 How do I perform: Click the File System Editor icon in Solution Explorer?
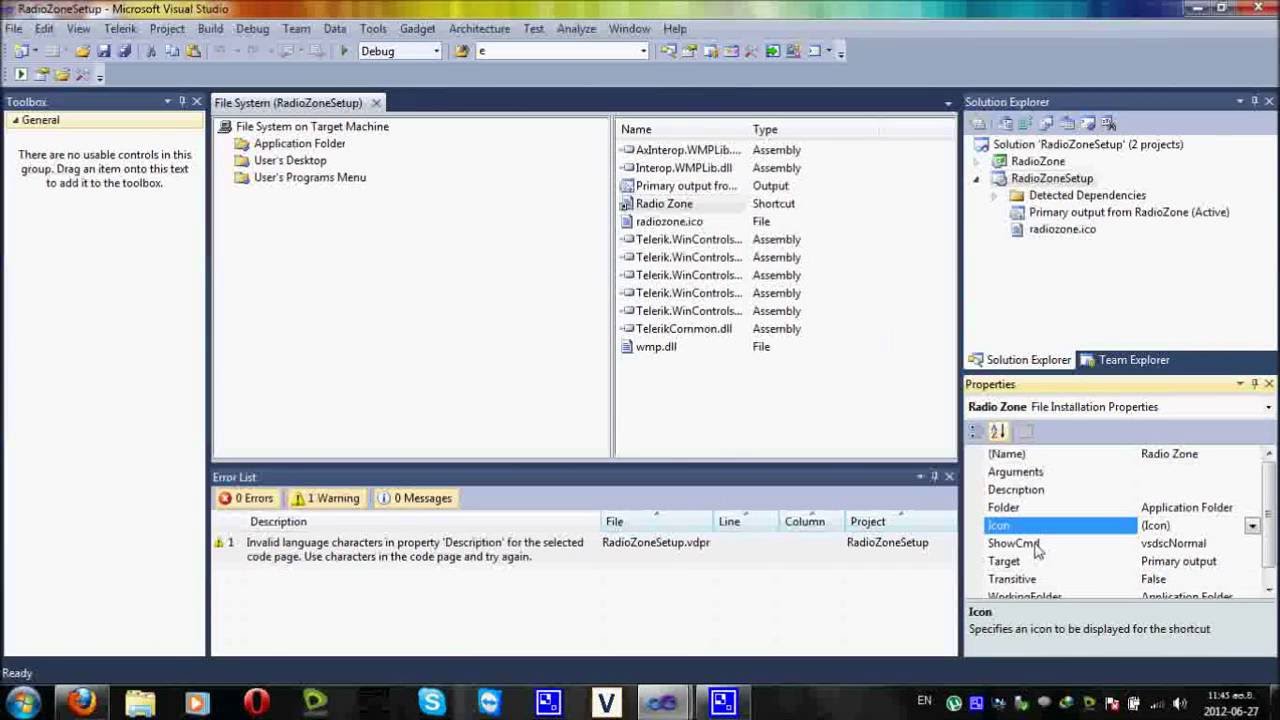coord(1005,123)
